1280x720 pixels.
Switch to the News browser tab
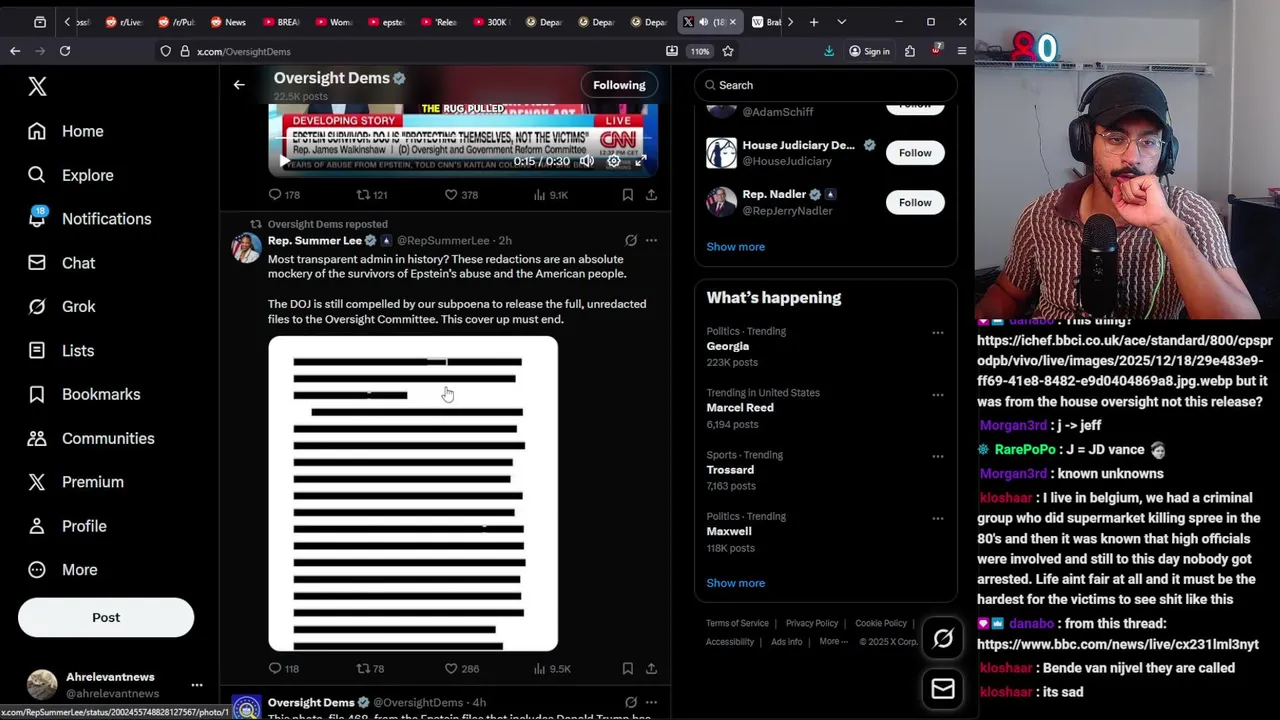(x=227, y=22)
